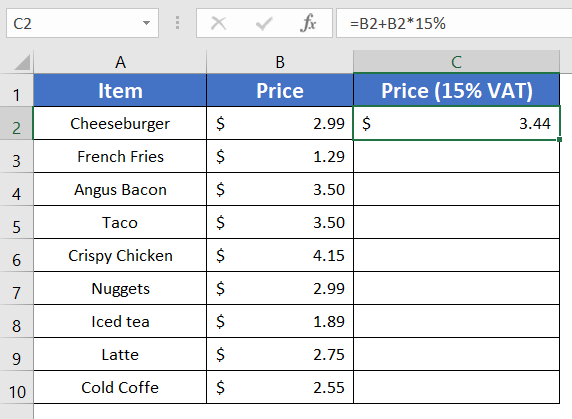Select empty cell C6 beside Crispy Chicken
Screen dimensions: 572x419
[x=456, y=255]
